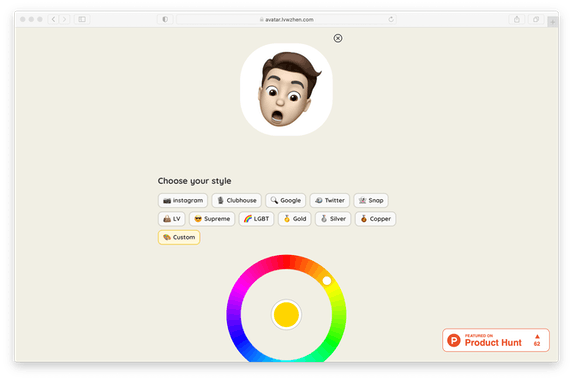
Task: Apply the Copper style
Action: click(375, 218)
